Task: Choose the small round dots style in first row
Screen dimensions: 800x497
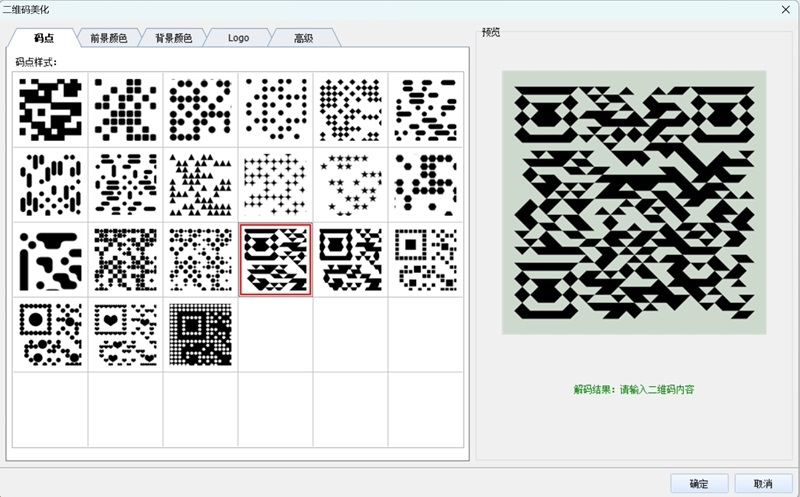Action: click(275, 109)
